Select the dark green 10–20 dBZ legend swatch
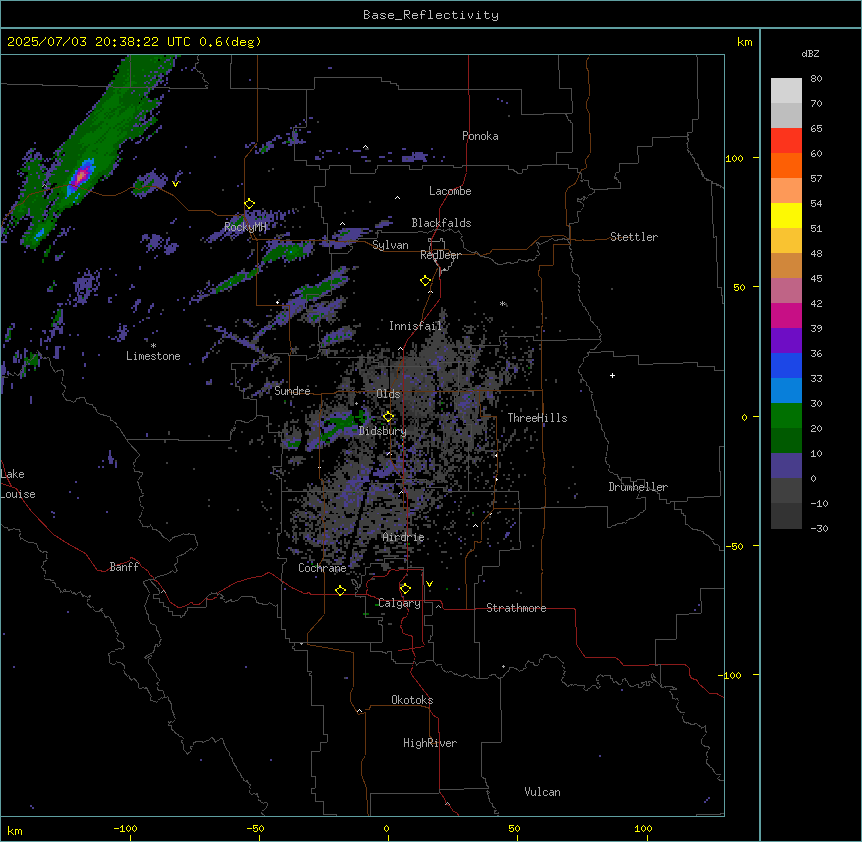Screen dimensions: 862x842 tap(786, 441)
